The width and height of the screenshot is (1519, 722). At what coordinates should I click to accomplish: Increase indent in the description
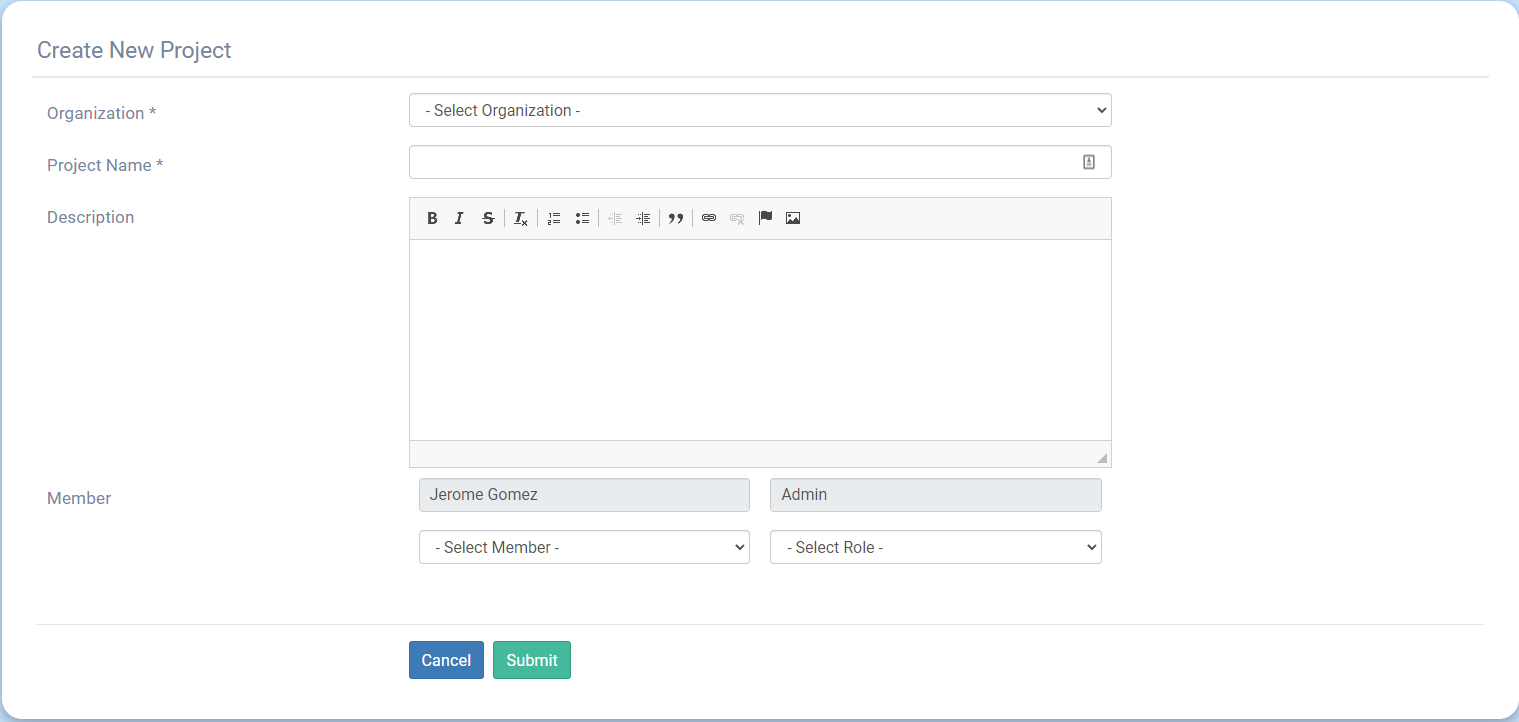pos(643,218)
